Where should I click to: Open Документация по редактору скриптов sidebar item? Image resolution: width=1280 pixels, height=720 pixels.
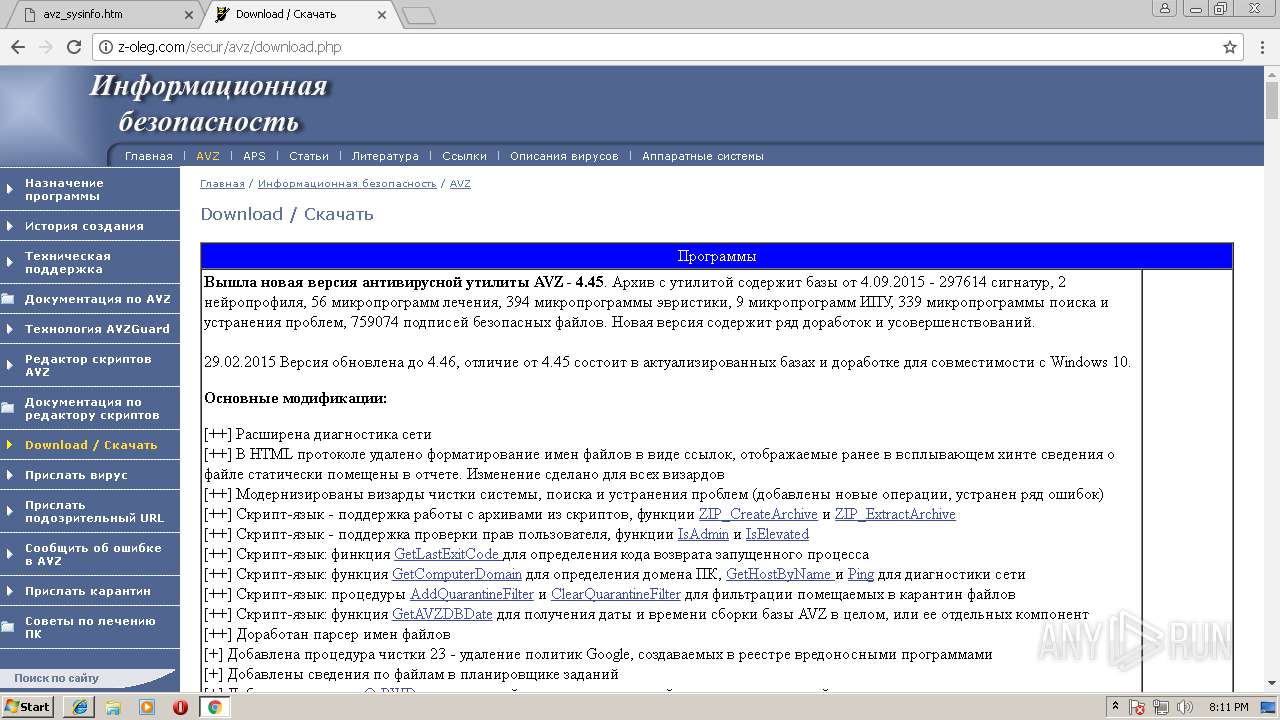pos(90,409)
